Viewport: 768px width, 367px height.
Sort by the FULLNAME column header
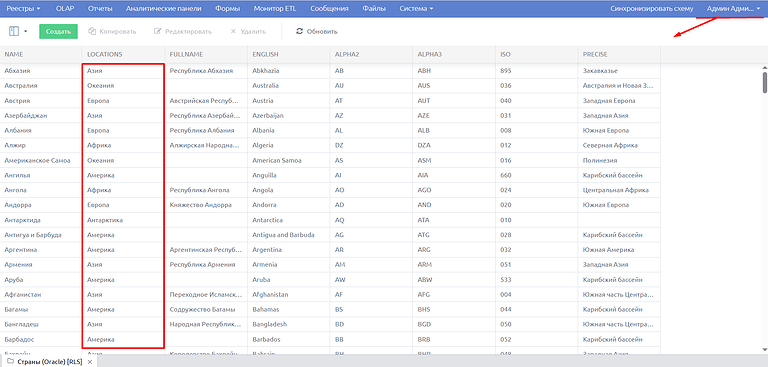(x=206, y=54)
